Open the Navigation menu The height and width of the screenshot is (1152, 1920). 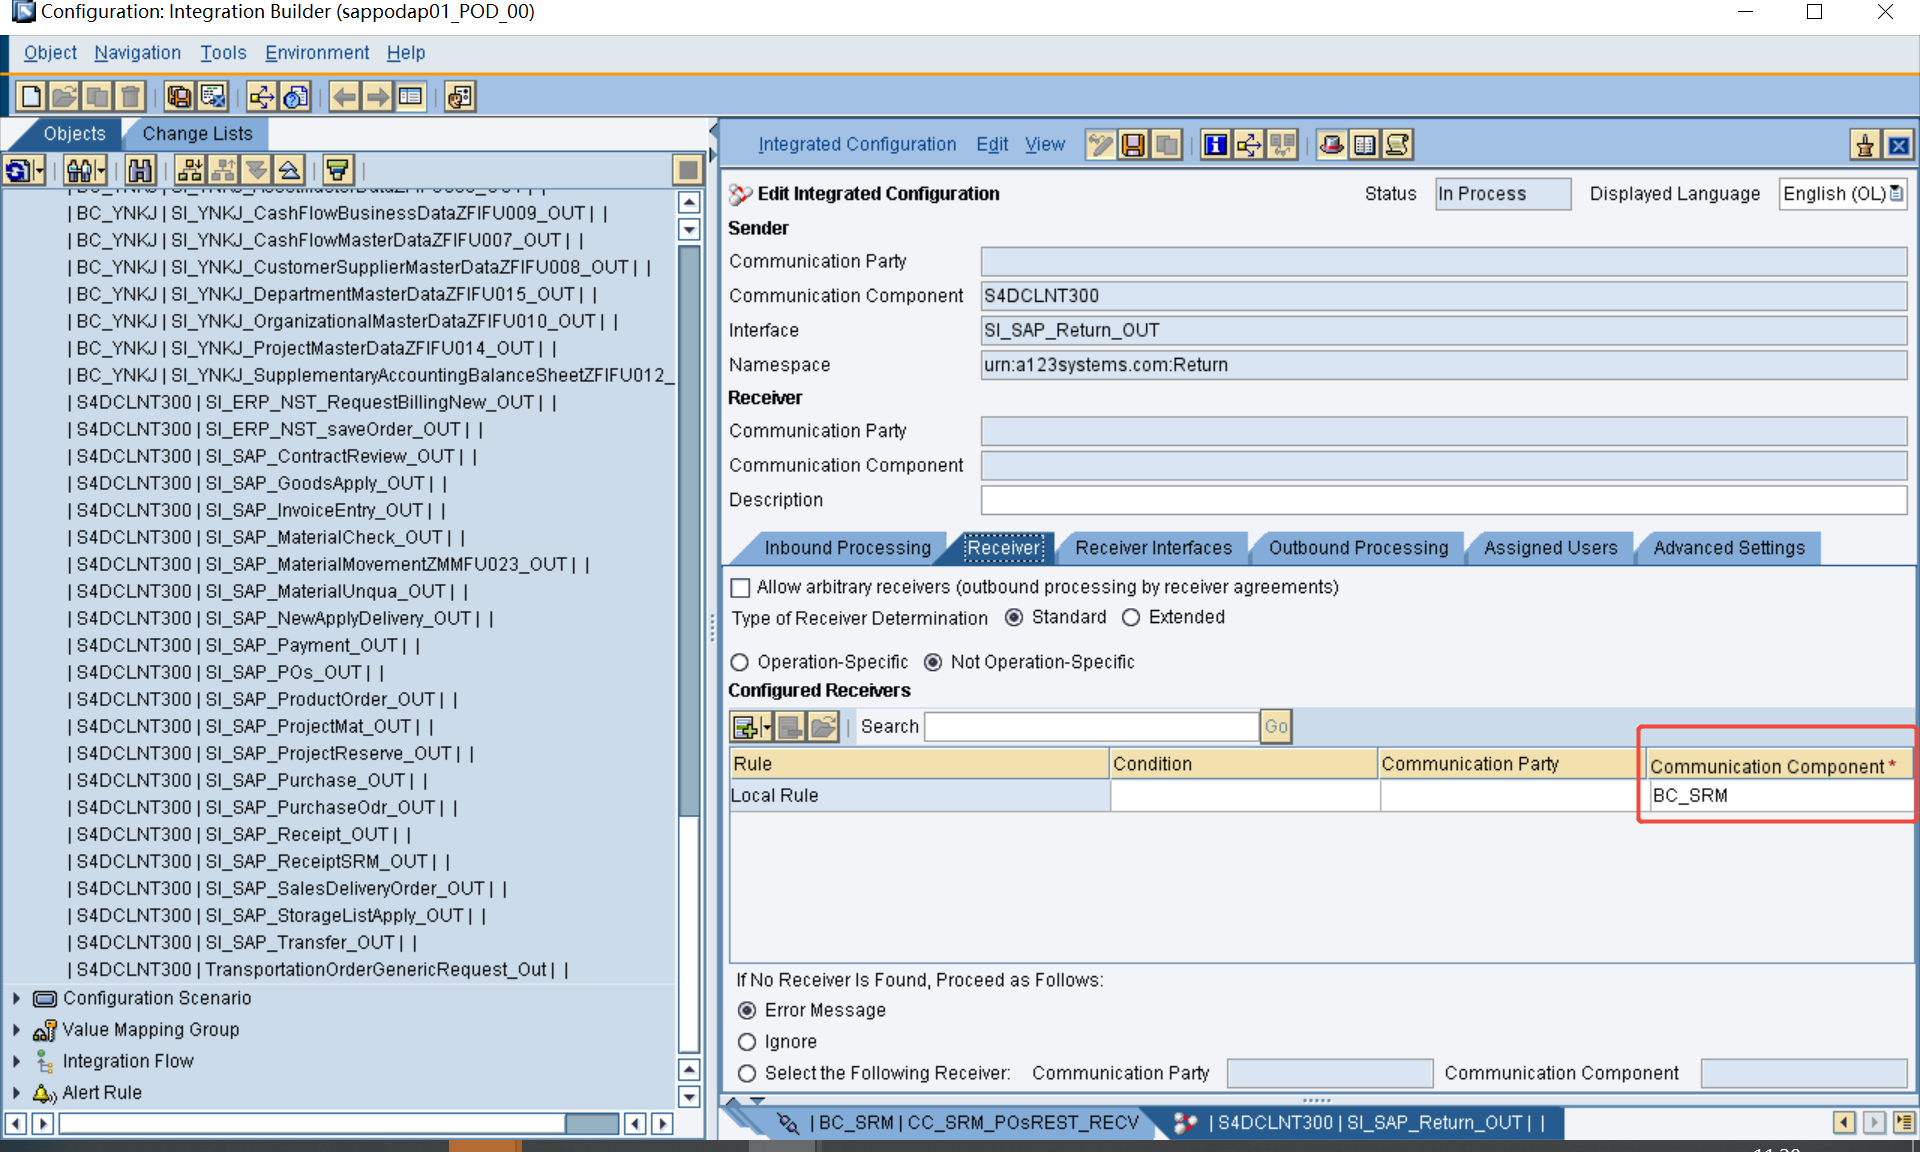tap(138, 53)
